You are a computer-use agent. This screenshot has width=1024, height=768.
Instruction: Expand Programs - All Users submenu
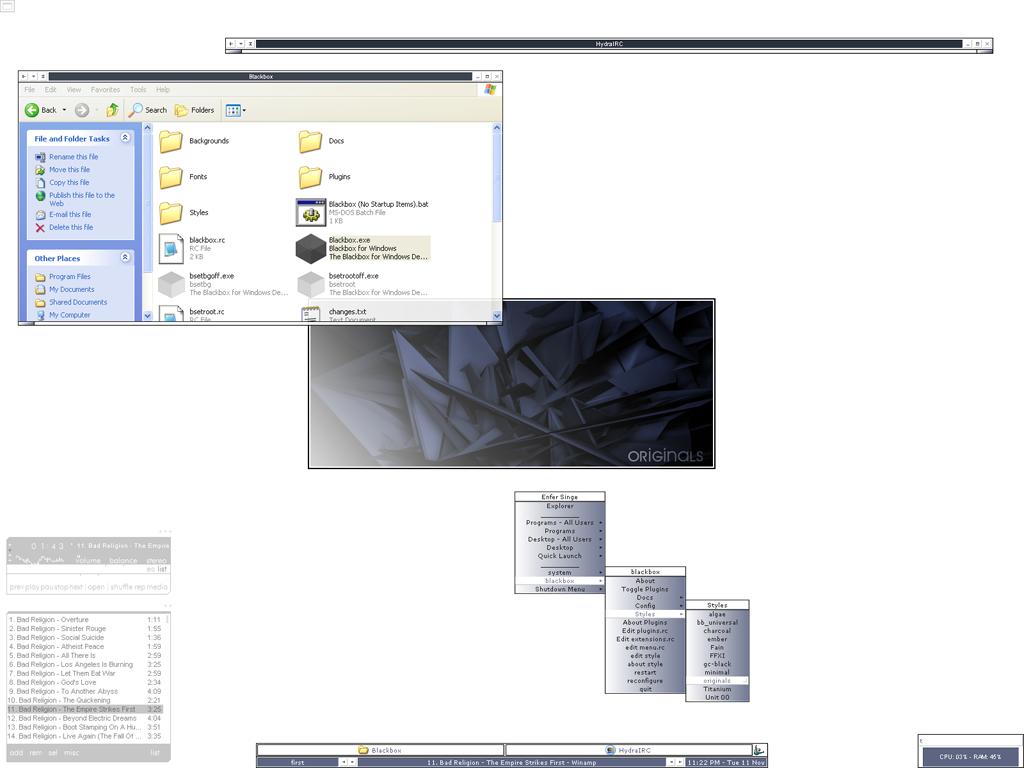click(x=560, y=522)
